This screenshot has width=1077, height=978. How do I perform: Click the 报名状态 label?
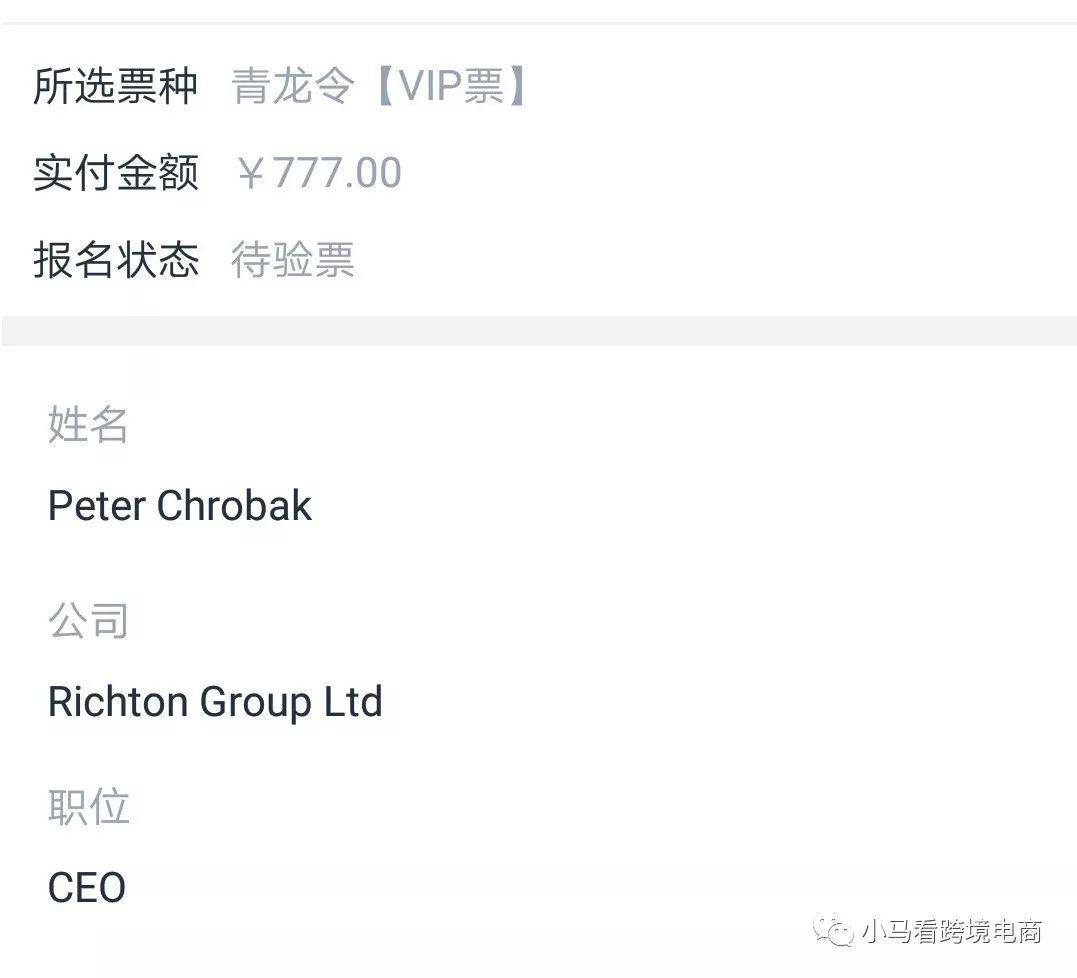point(115,260)
